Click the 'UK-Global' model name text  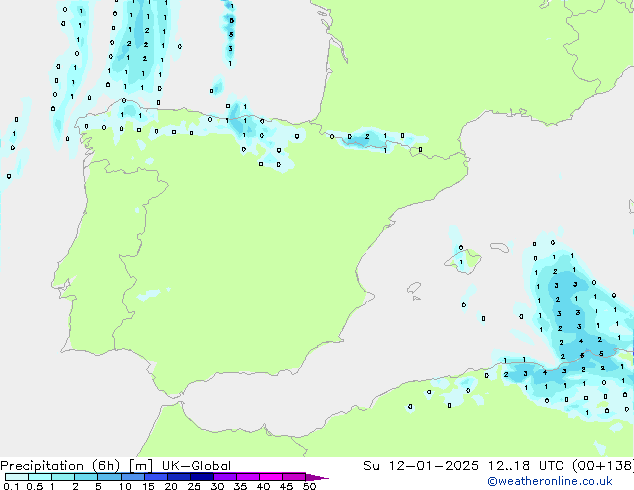coord(197,466)
